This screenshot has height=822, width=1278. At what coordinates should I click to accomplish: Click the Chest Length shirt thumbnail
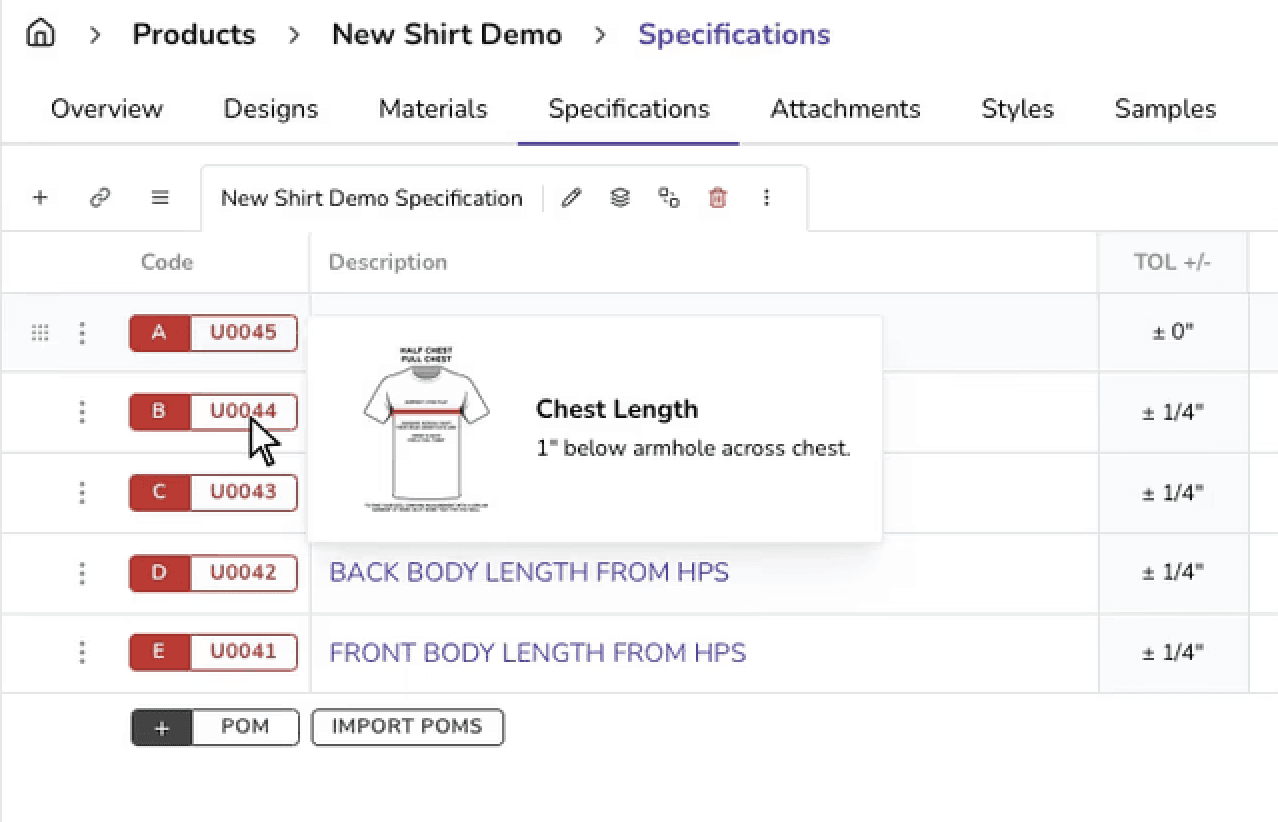(426, 429)
